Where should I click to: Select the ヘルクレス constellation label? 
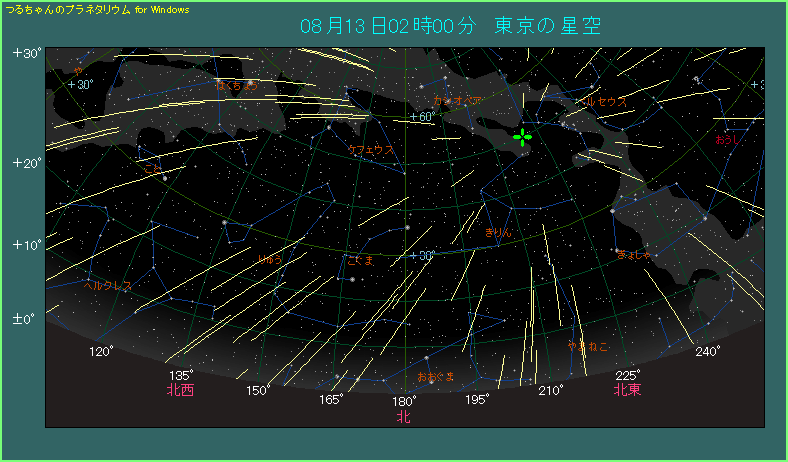click(x=107, y=285)
